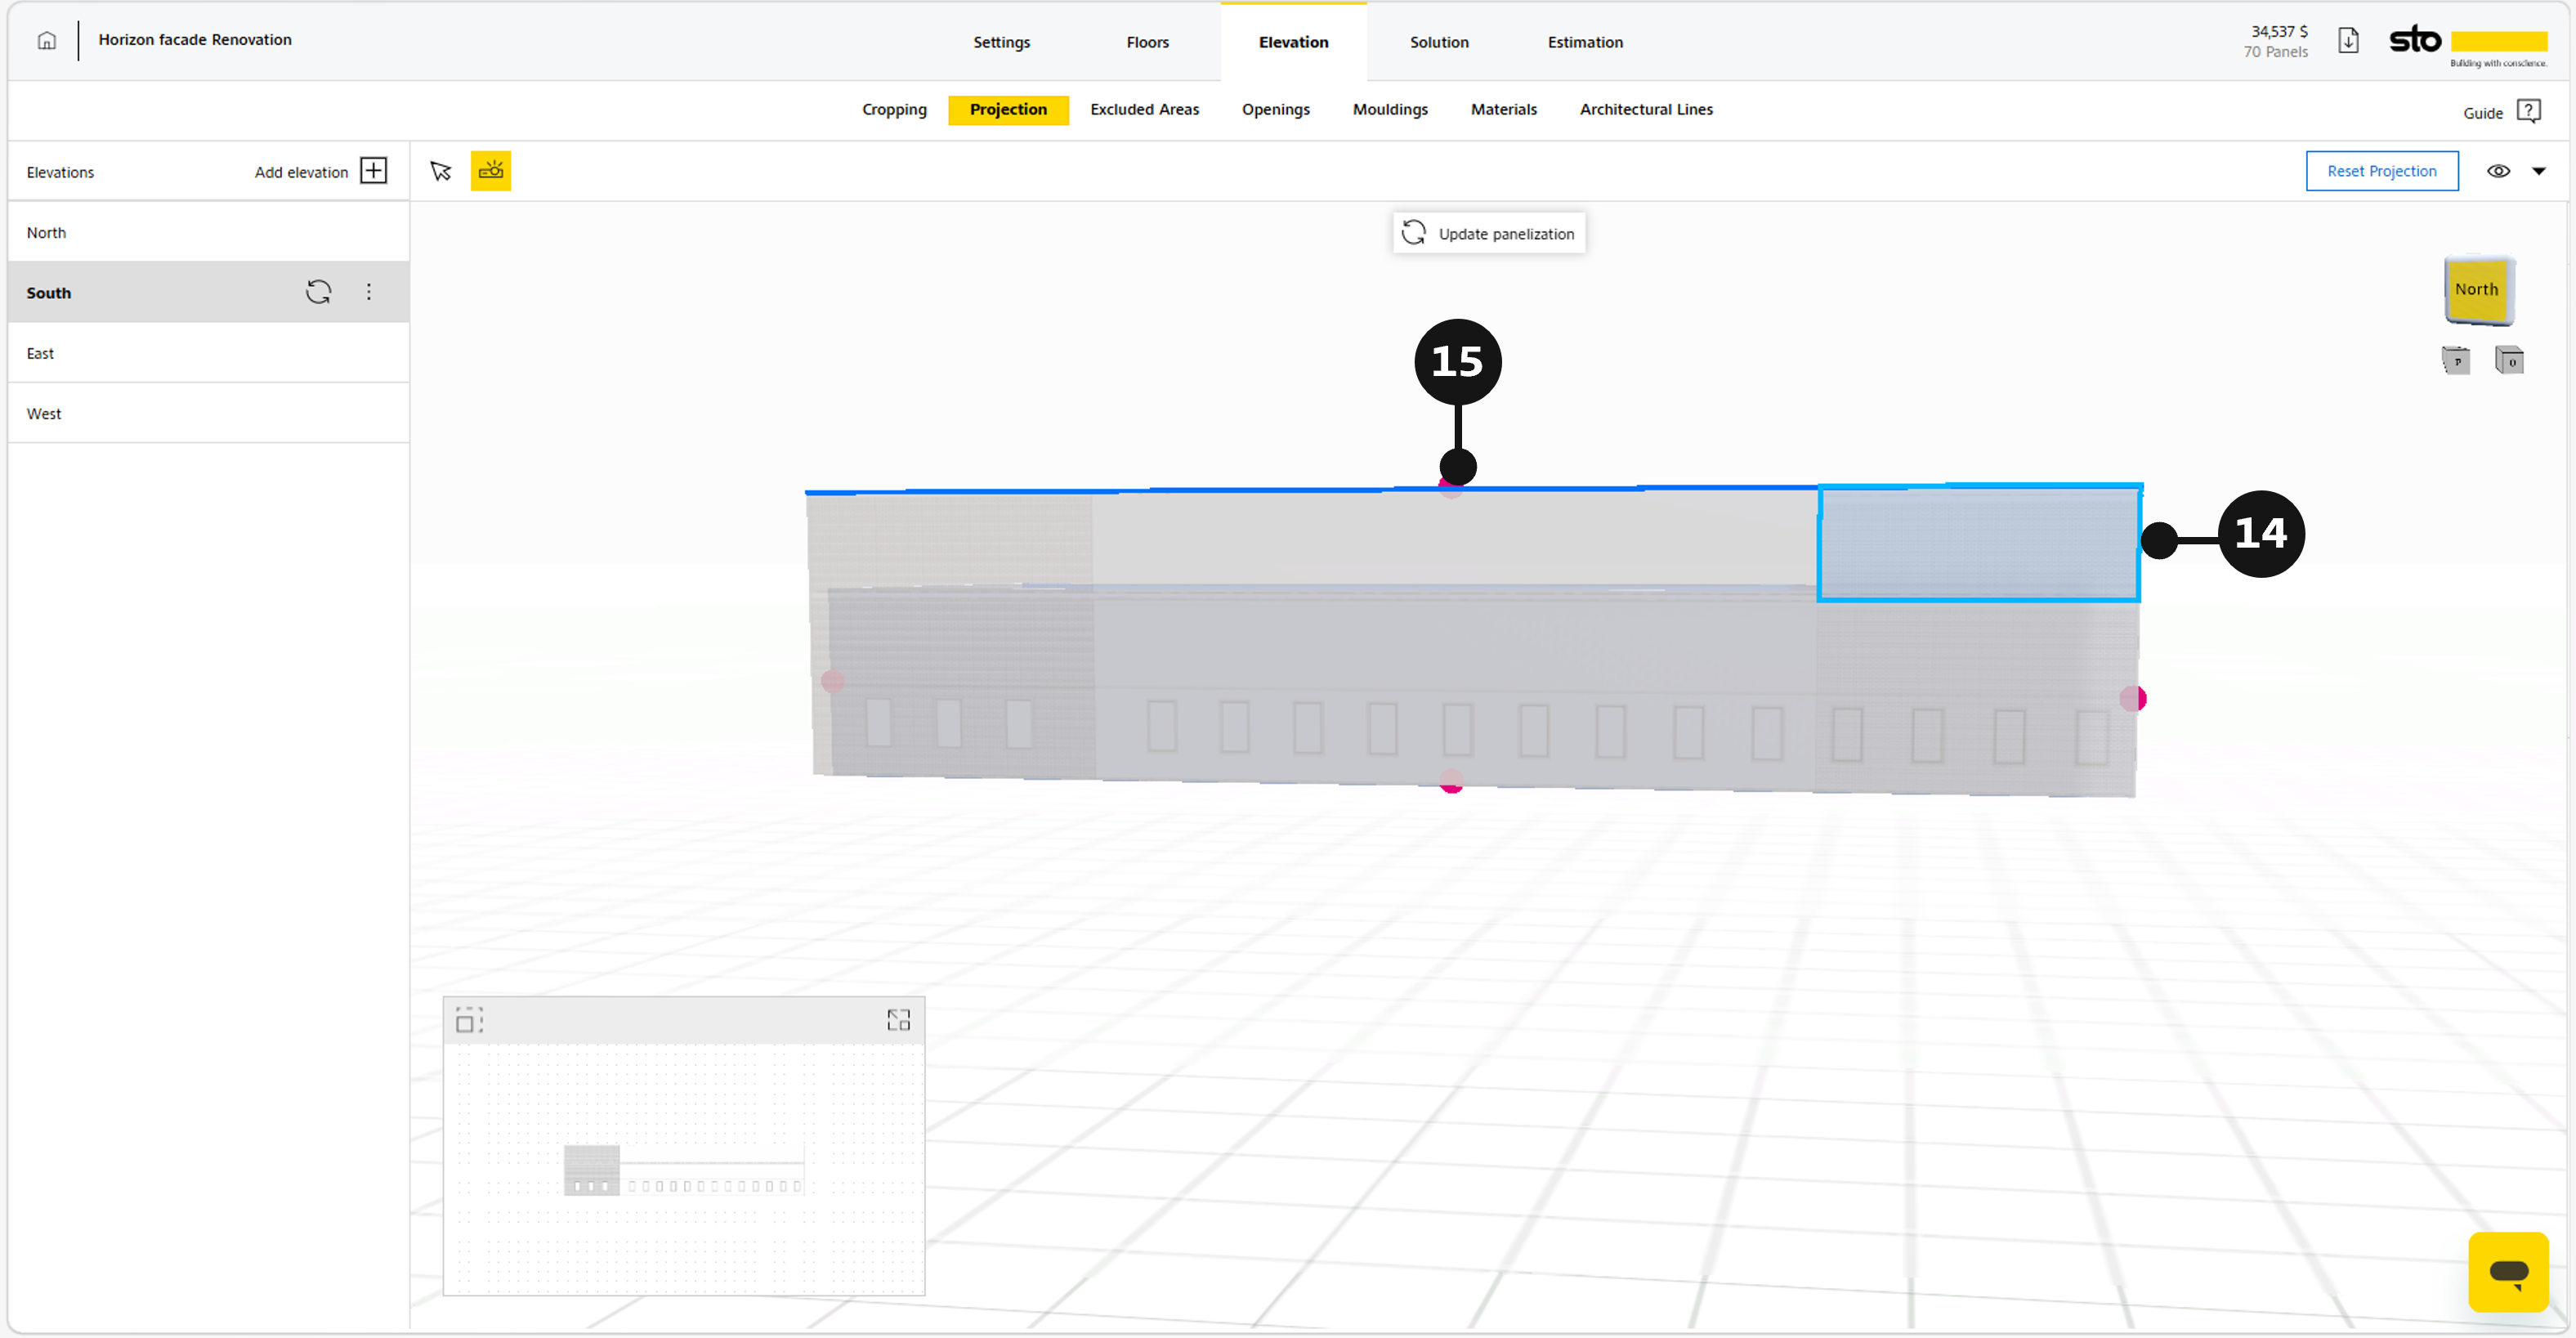The width and height of the screenshot is (2576, 1338).
Task: Select the Elevation tab
Action: click(1293, 42)
